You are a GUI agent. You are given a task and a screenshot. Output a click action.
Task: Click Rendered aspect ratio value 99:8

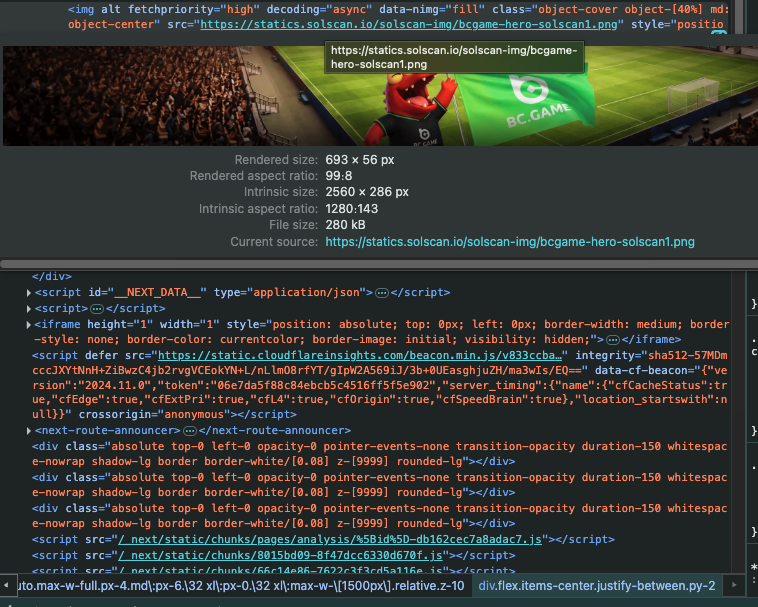338,176
